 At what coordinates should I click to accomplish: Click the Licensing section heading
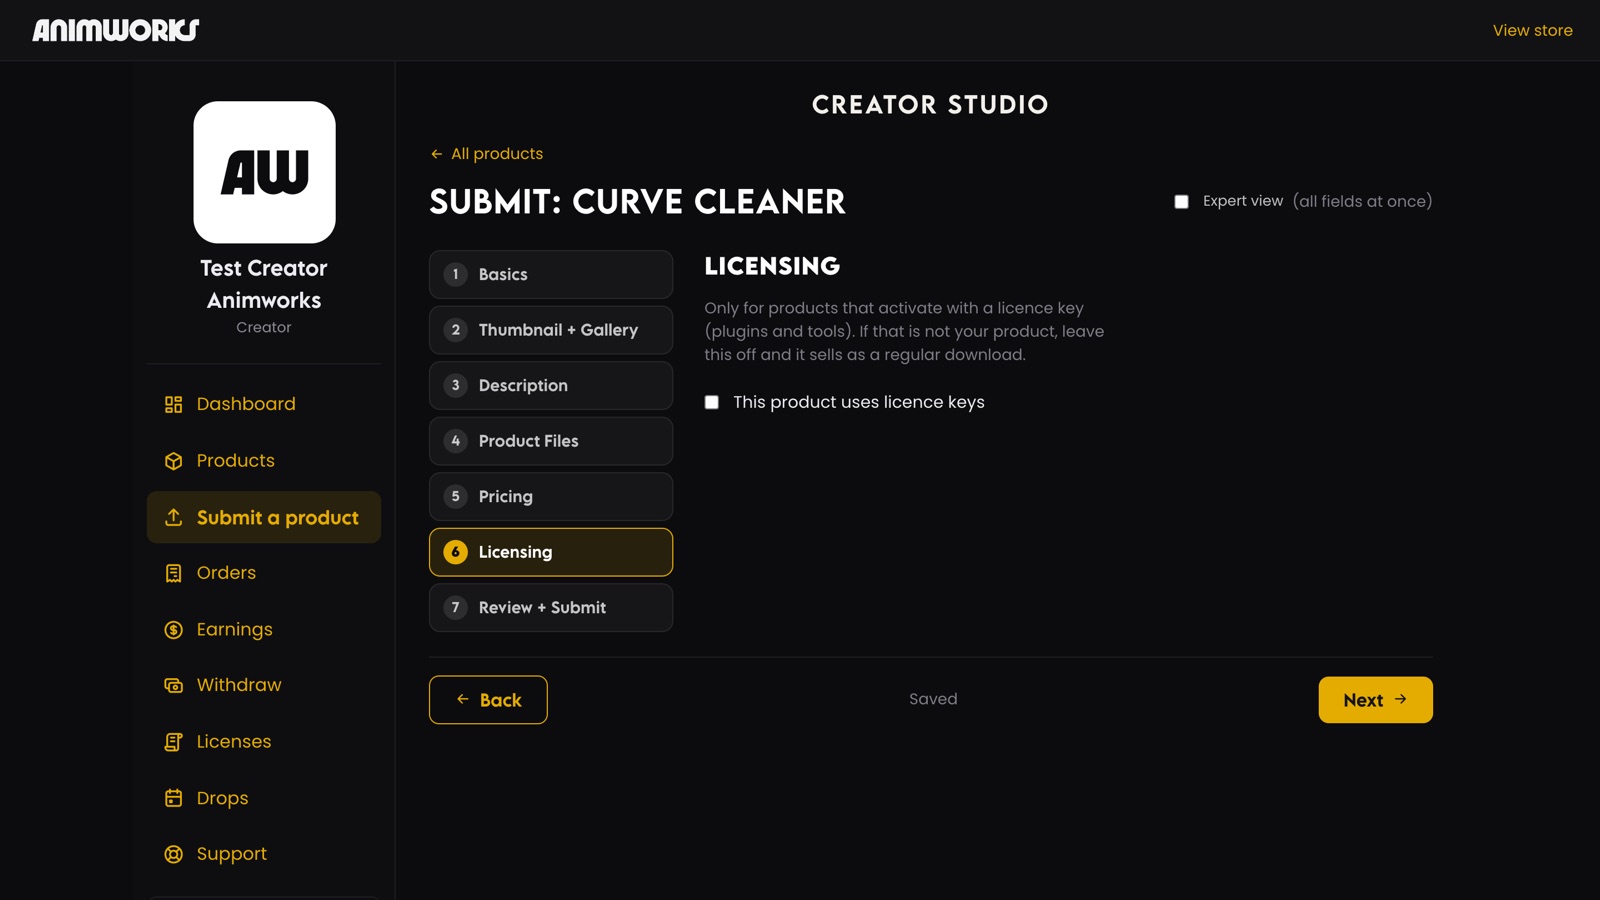point(772,266)
